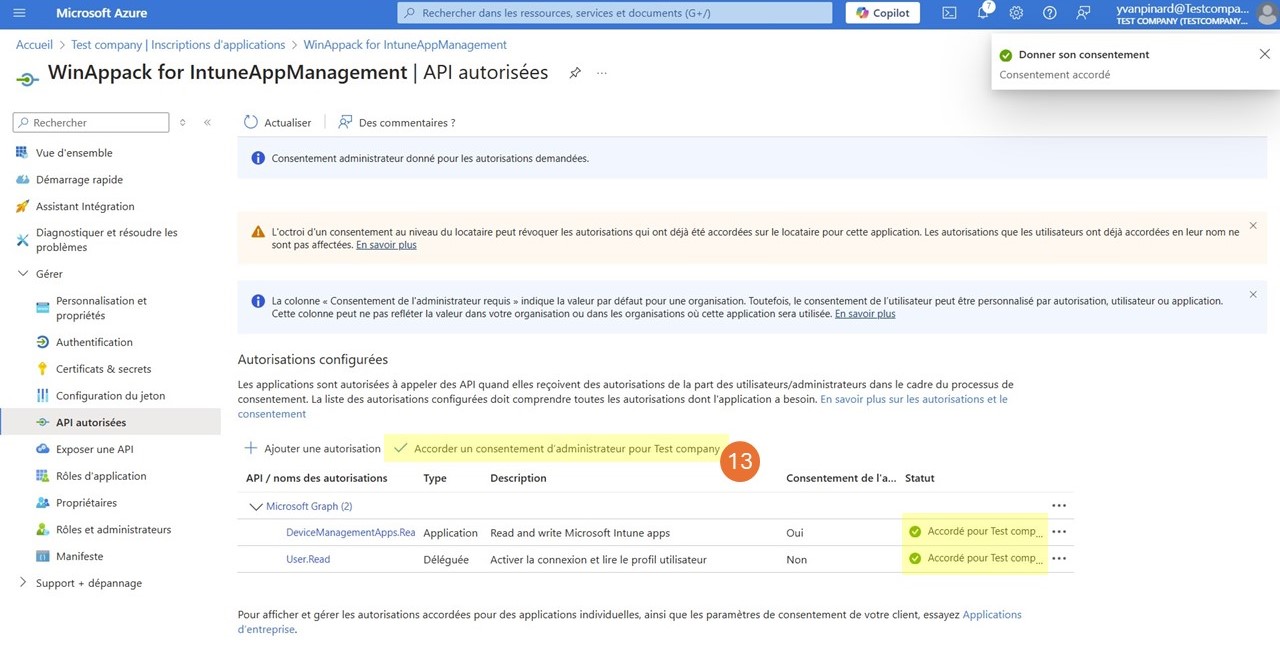Open Copilot from the top bar
This screenshot has height=646, width=1280.
click(x=881, y=12)
